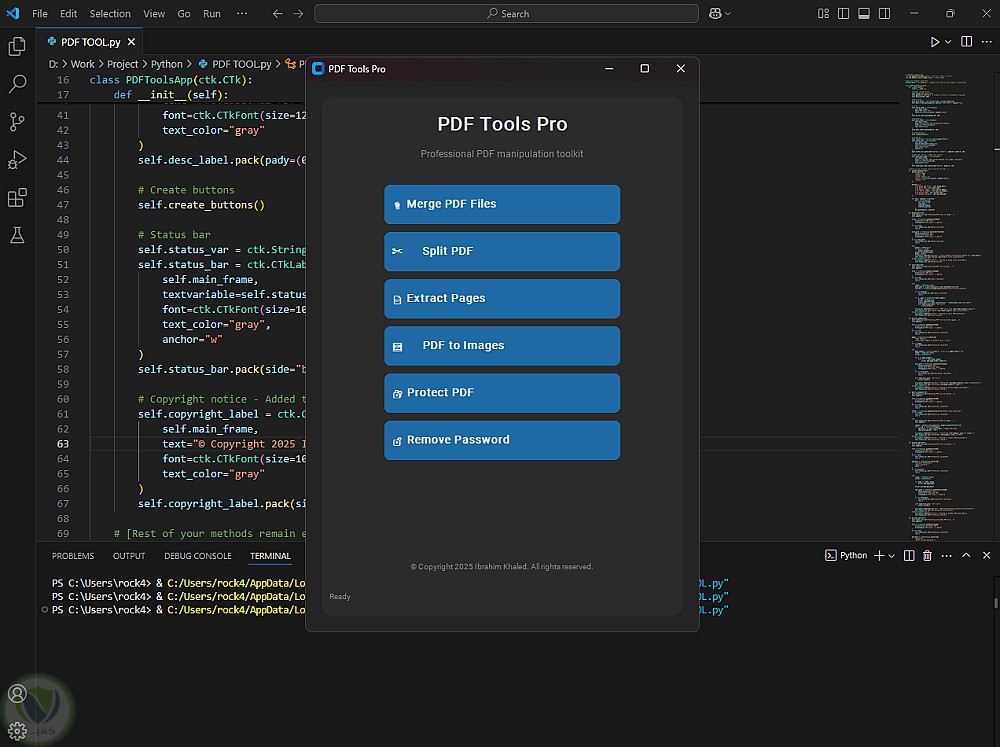
Task: Click the Merge PDF Files button
Action: tap(502, 204)
